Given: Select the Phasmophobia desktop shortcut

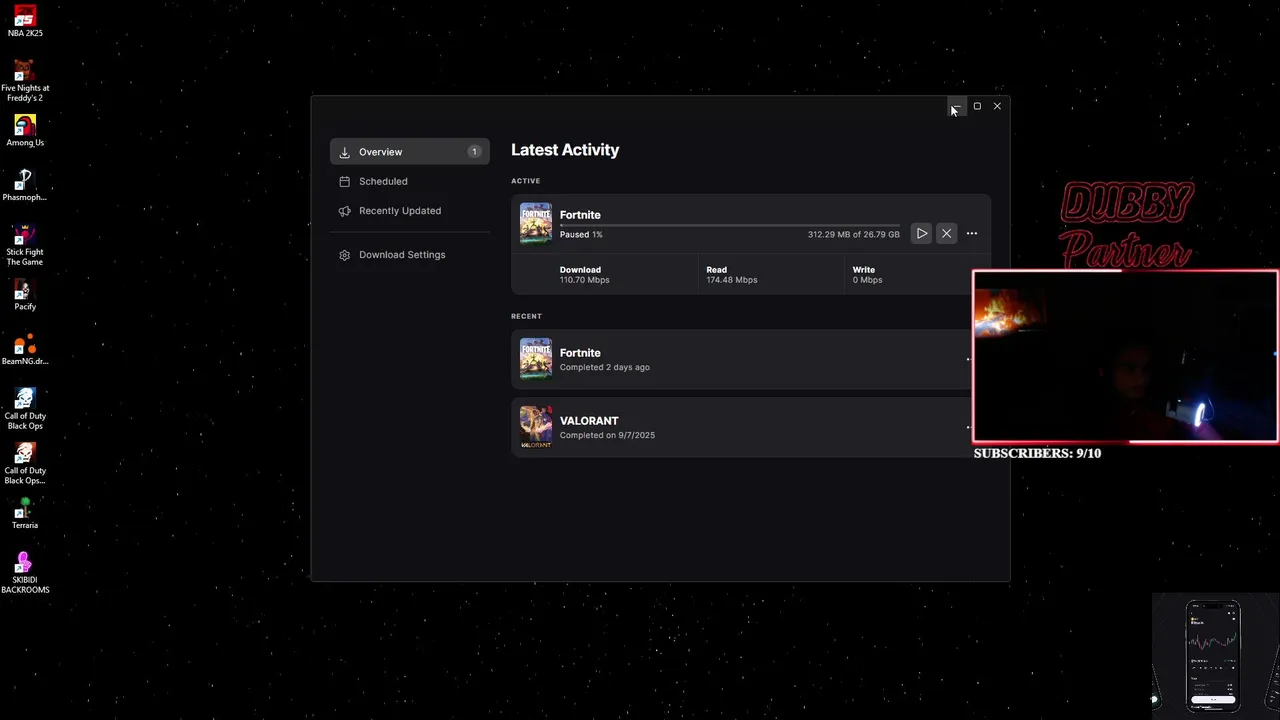Looking at the screenshot, I should (x=25, y=185).
